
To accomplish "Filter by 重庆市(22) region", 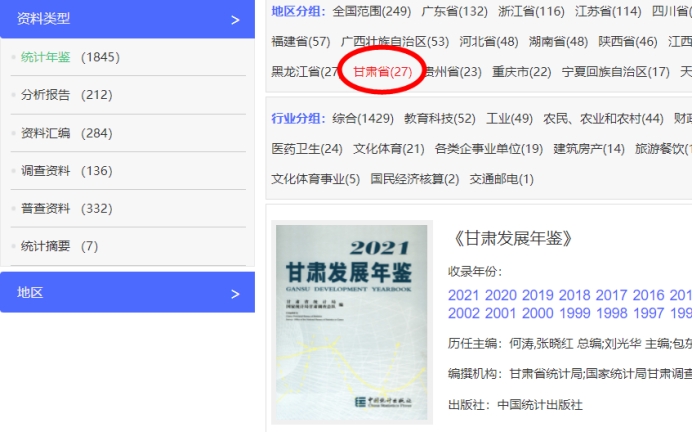I will (521, 72).
